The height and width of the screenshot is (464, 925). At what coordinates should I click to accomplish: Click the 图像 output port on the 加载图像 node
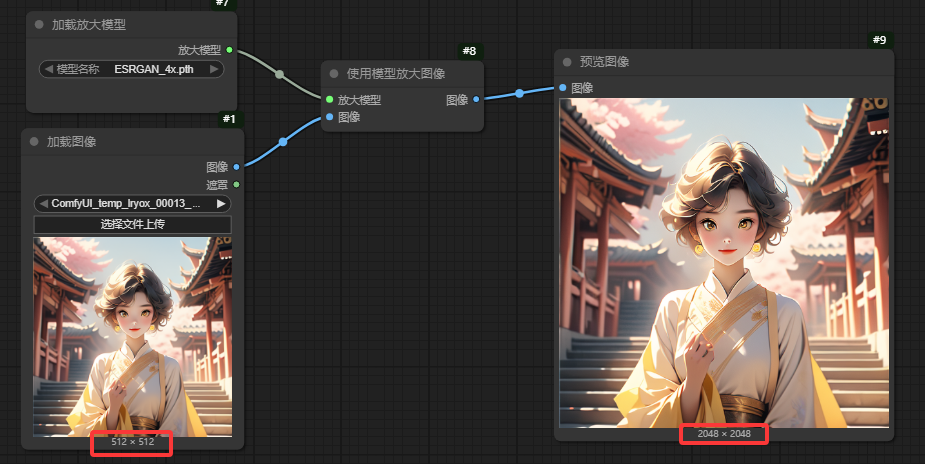click(x=236, y=167)
